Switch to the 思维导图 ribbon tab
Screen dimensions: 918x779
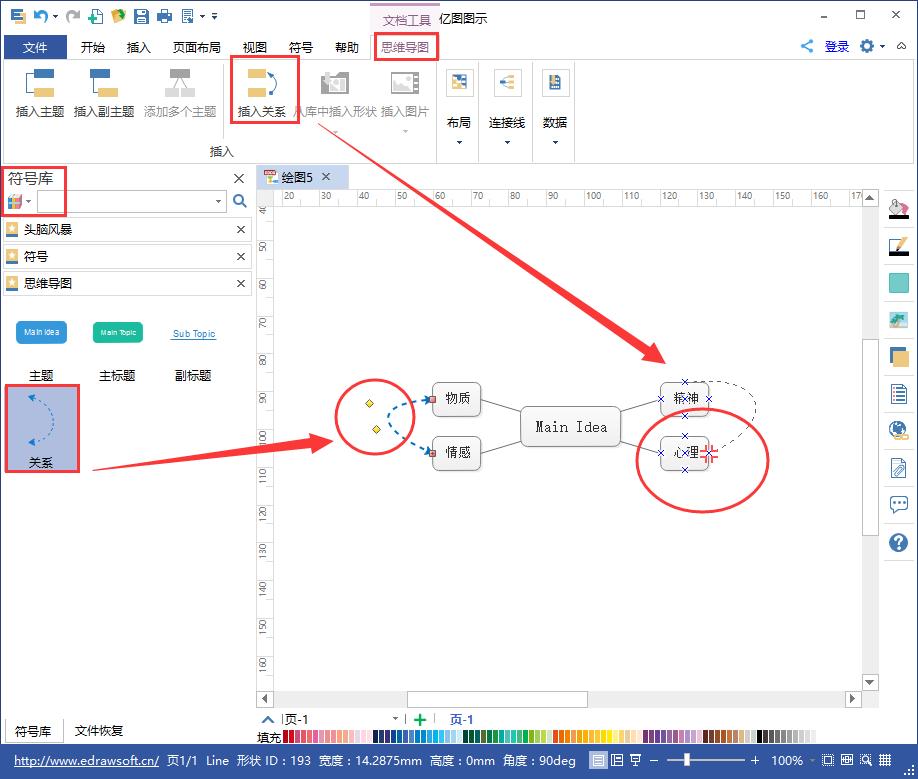click(x=406, y=46)
